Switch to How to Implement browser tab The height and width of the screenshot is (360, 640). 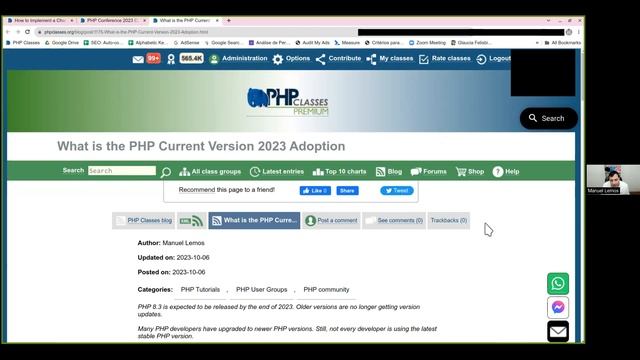click(x=40, y=20)
